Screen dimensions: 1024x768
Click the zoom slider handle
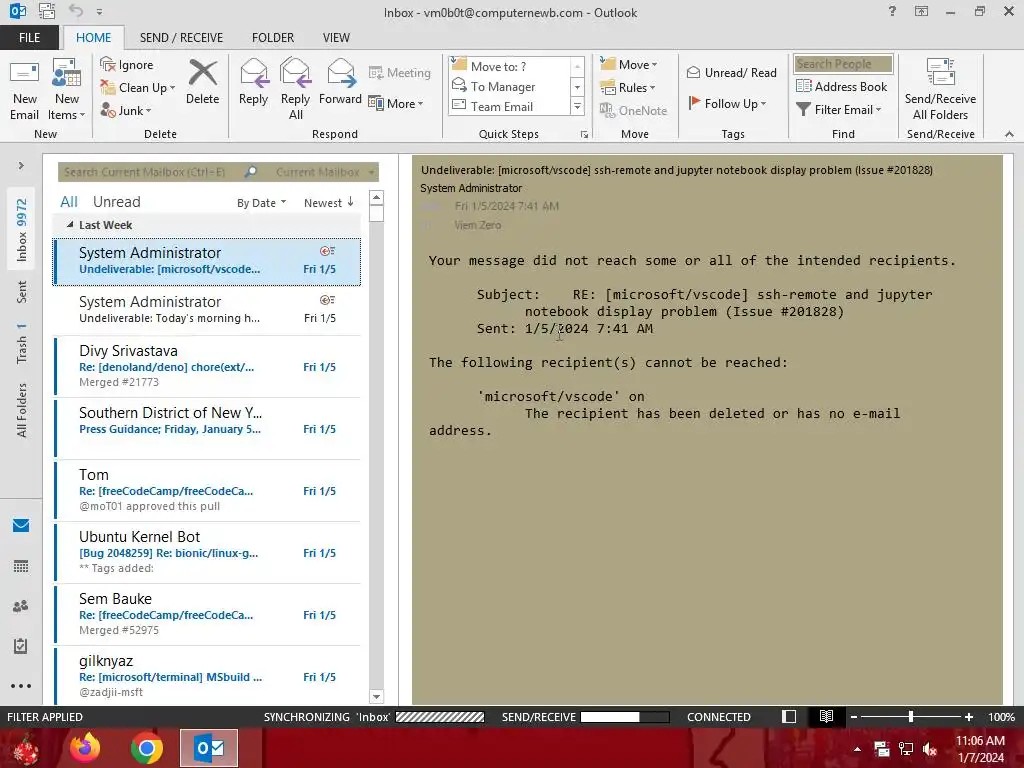coord(910,716)
